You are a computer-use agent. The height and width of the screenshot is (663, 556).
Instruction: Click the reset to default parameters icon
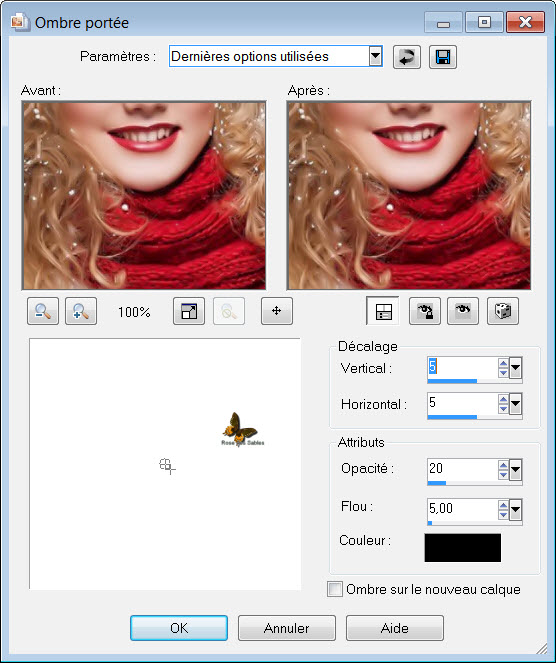(x=407, y=57)
